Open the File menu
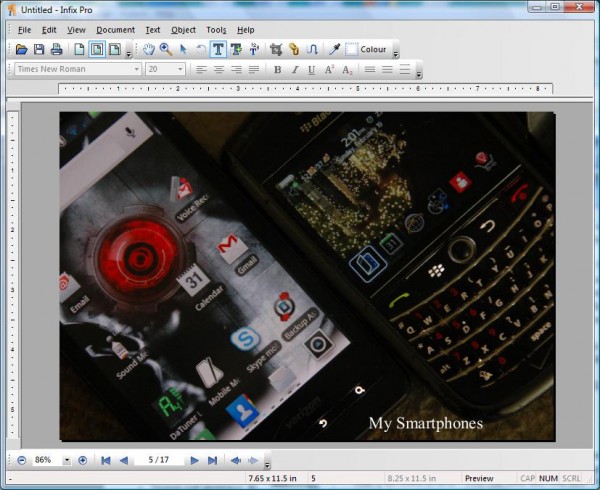This screenshot has height=490, width=600. 24,30
